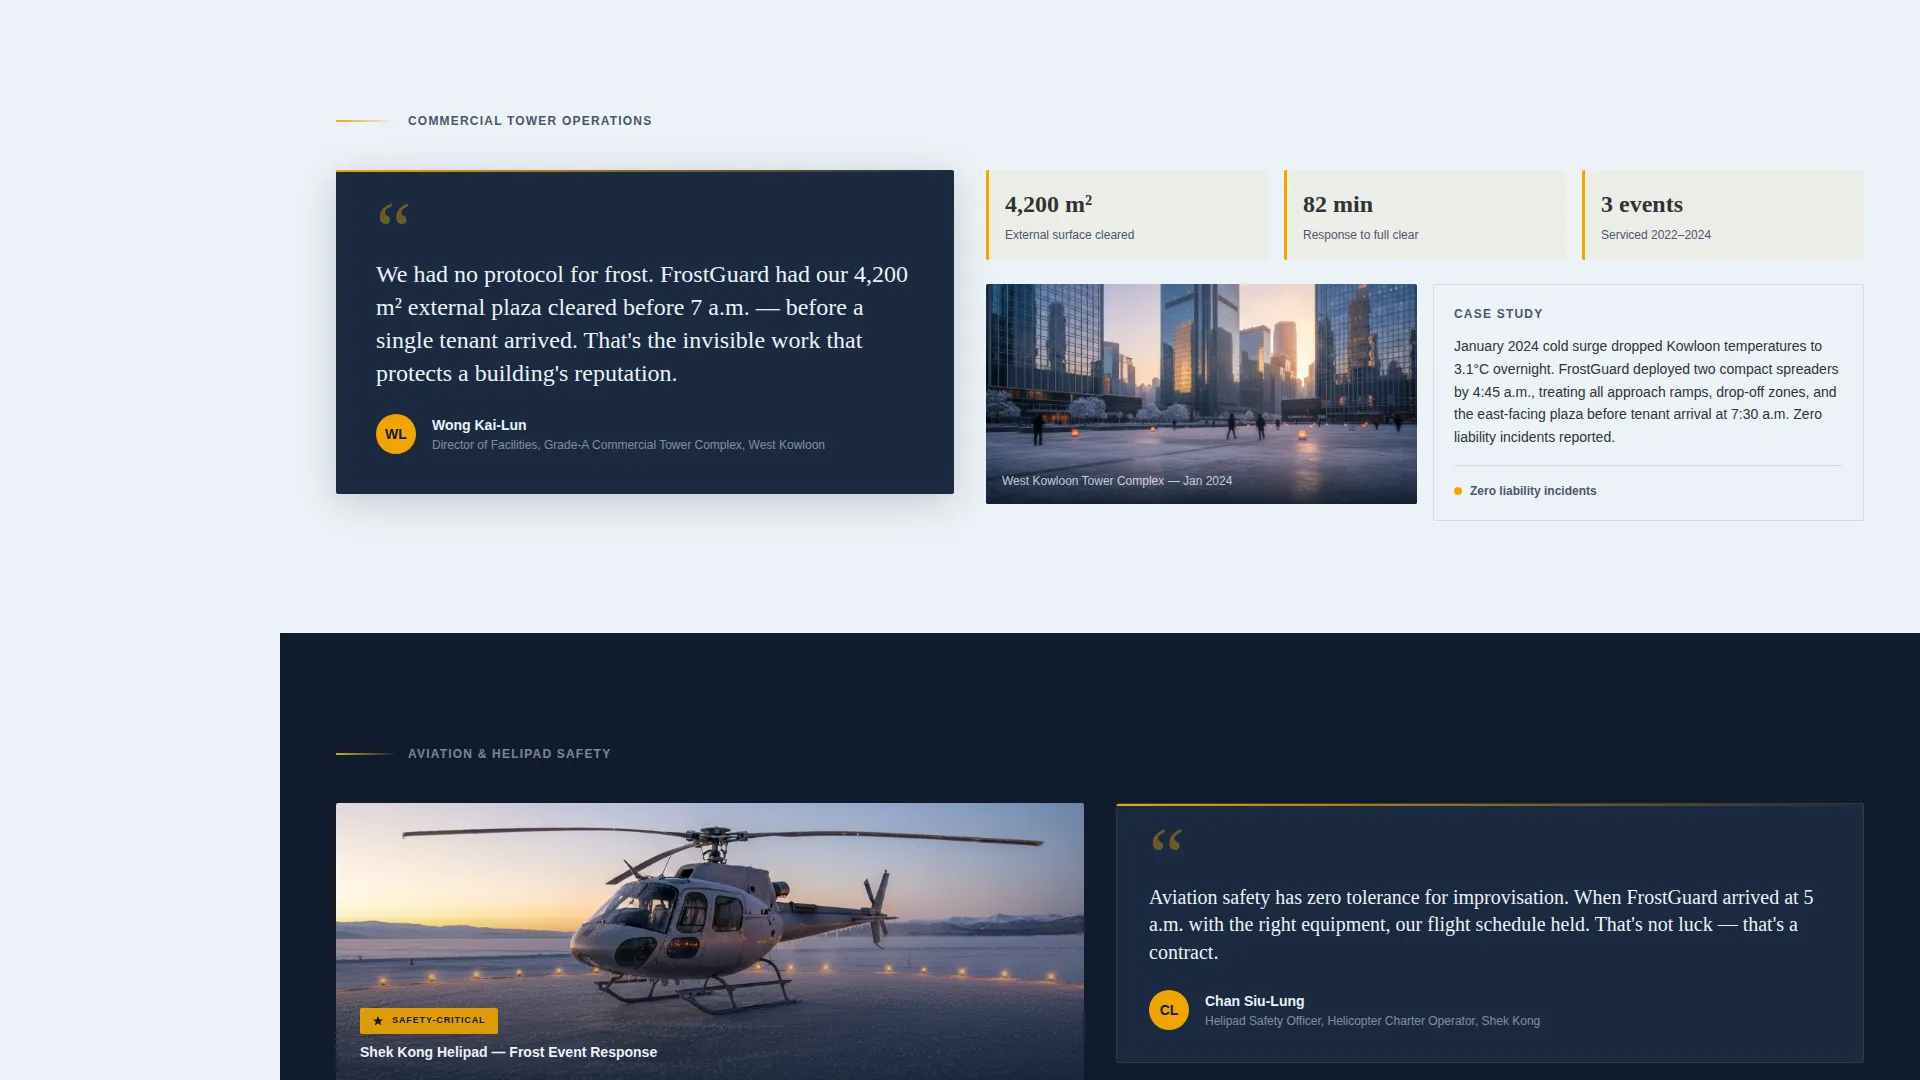The height and width of the screenshot is (1080, 1920).
Task: Open the Shek Kong Helipad helicopter photo
Action: point(710,941)
